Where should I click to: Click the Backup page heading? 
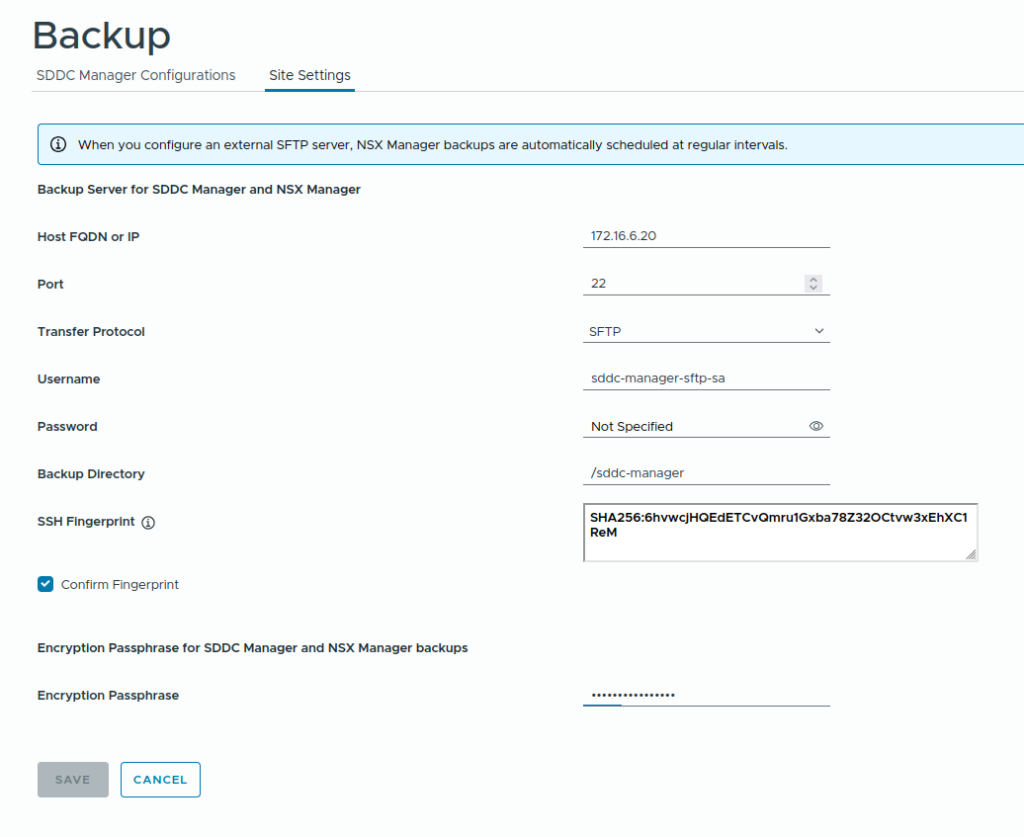click(102, 35)
